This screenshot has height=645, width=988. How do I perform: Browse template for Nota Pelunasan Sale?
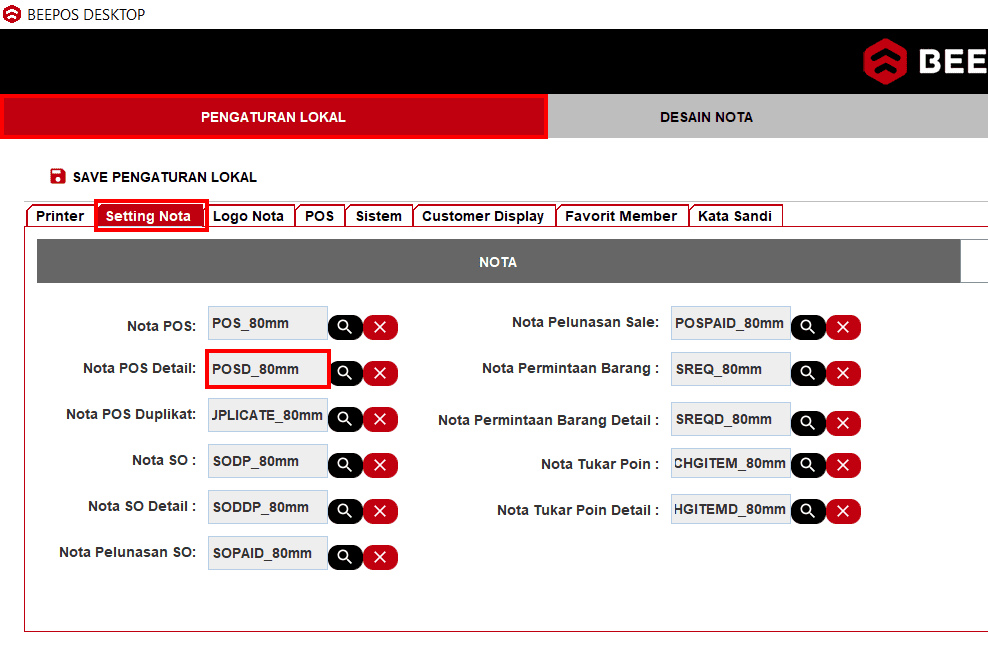pos(807,327)
